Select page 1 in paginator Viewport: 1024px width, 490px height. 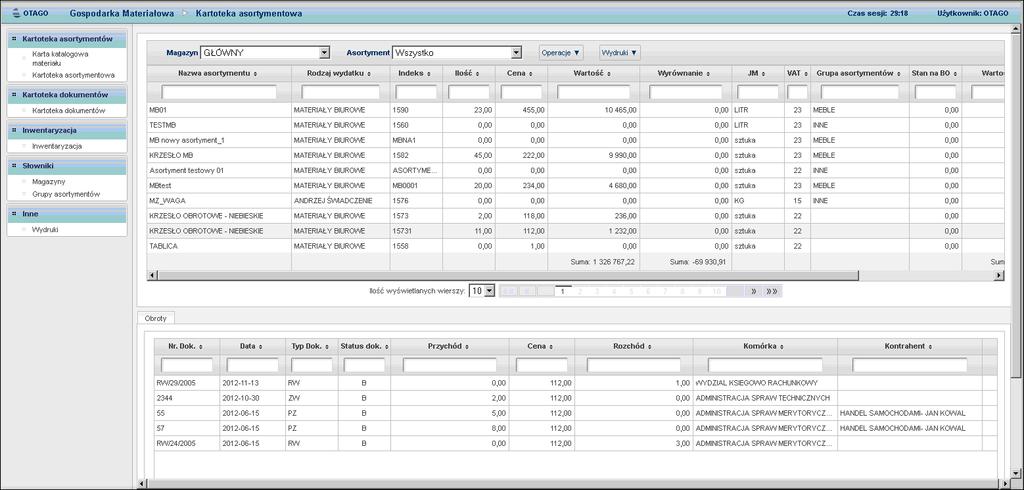pyautogui.click(x=563, y=291)
